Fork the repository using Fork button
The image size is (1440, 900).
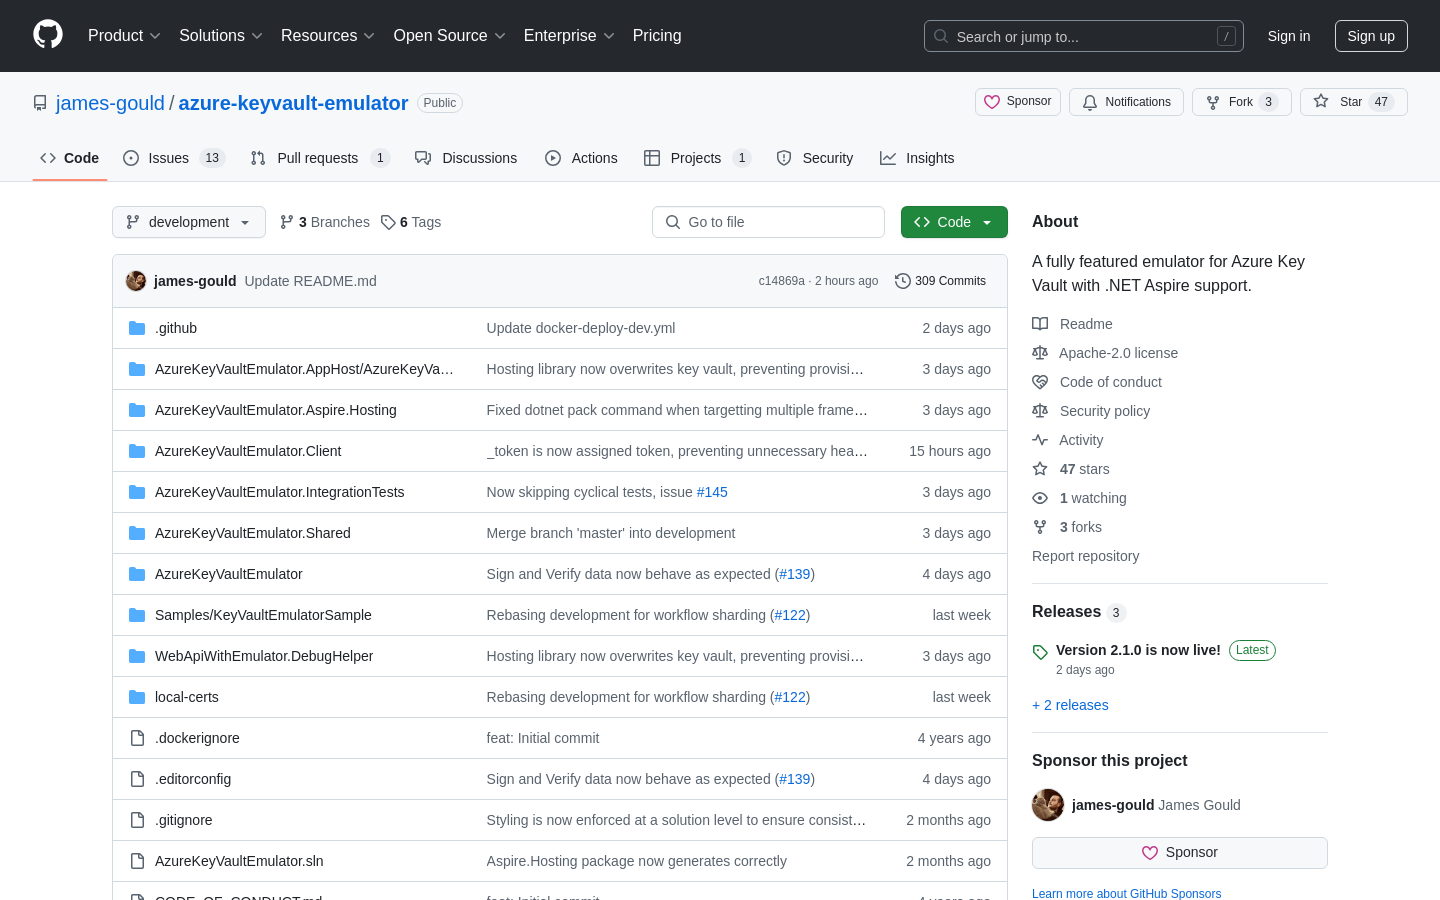[1242, 102]
